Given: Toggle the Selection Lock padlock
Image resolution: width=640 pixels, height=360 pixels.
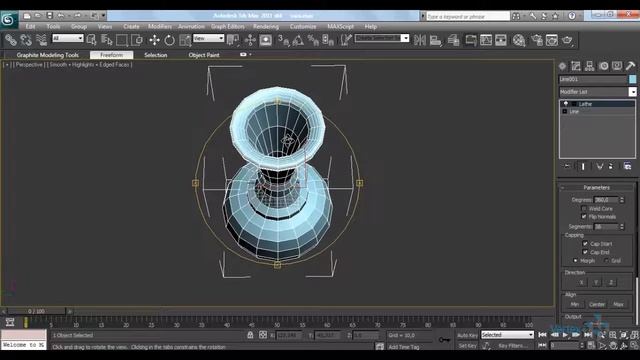Looking at the screenshot, I should (250, 335).
